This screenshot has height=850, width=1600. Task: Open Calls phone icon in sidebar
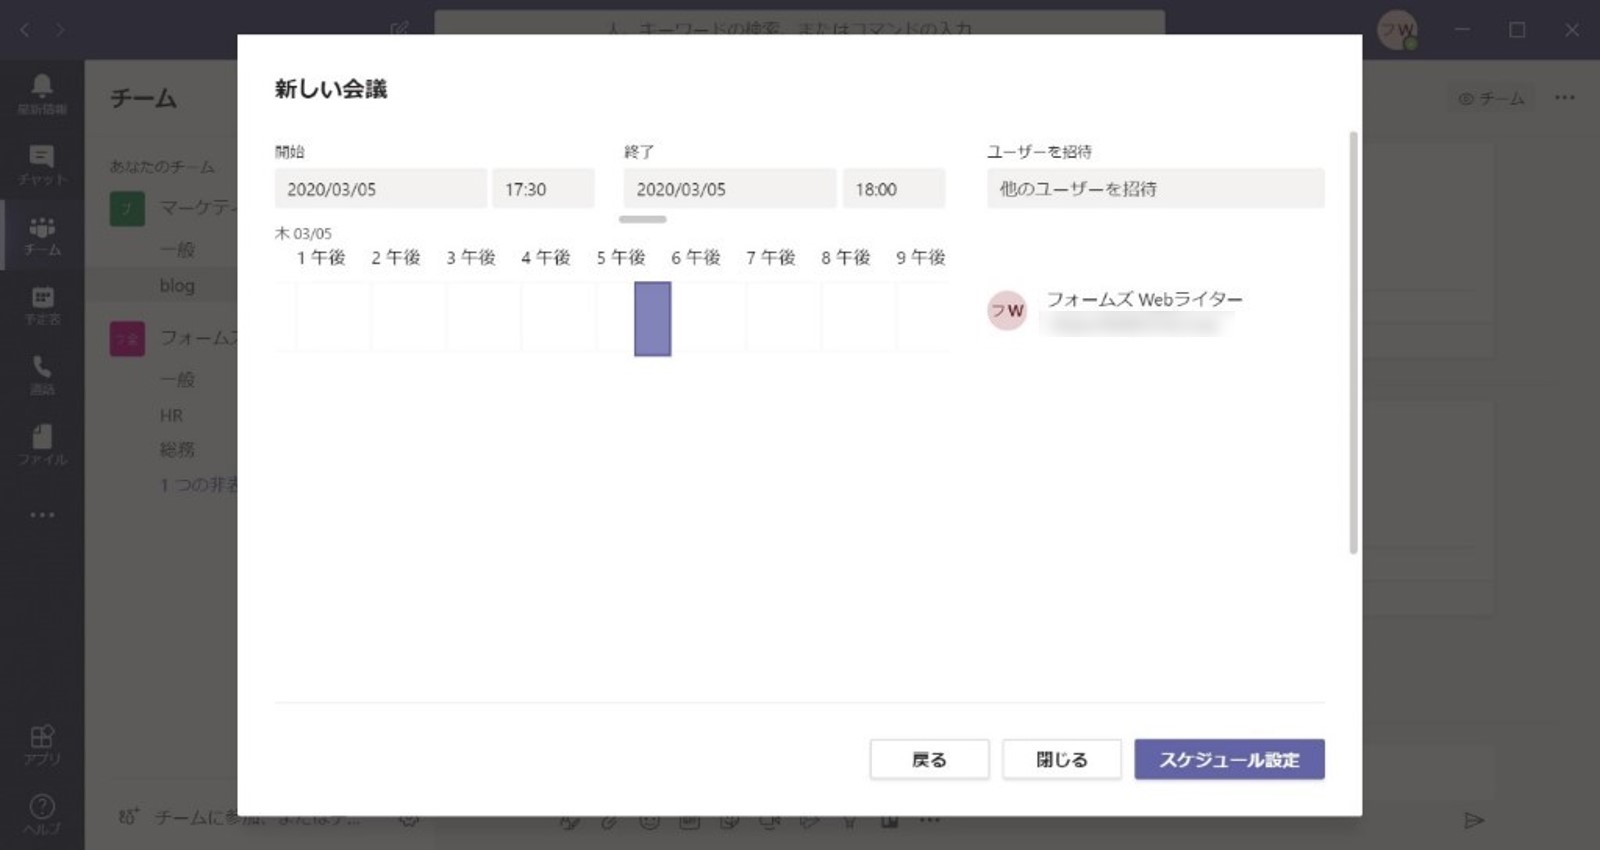click(42, 375)
